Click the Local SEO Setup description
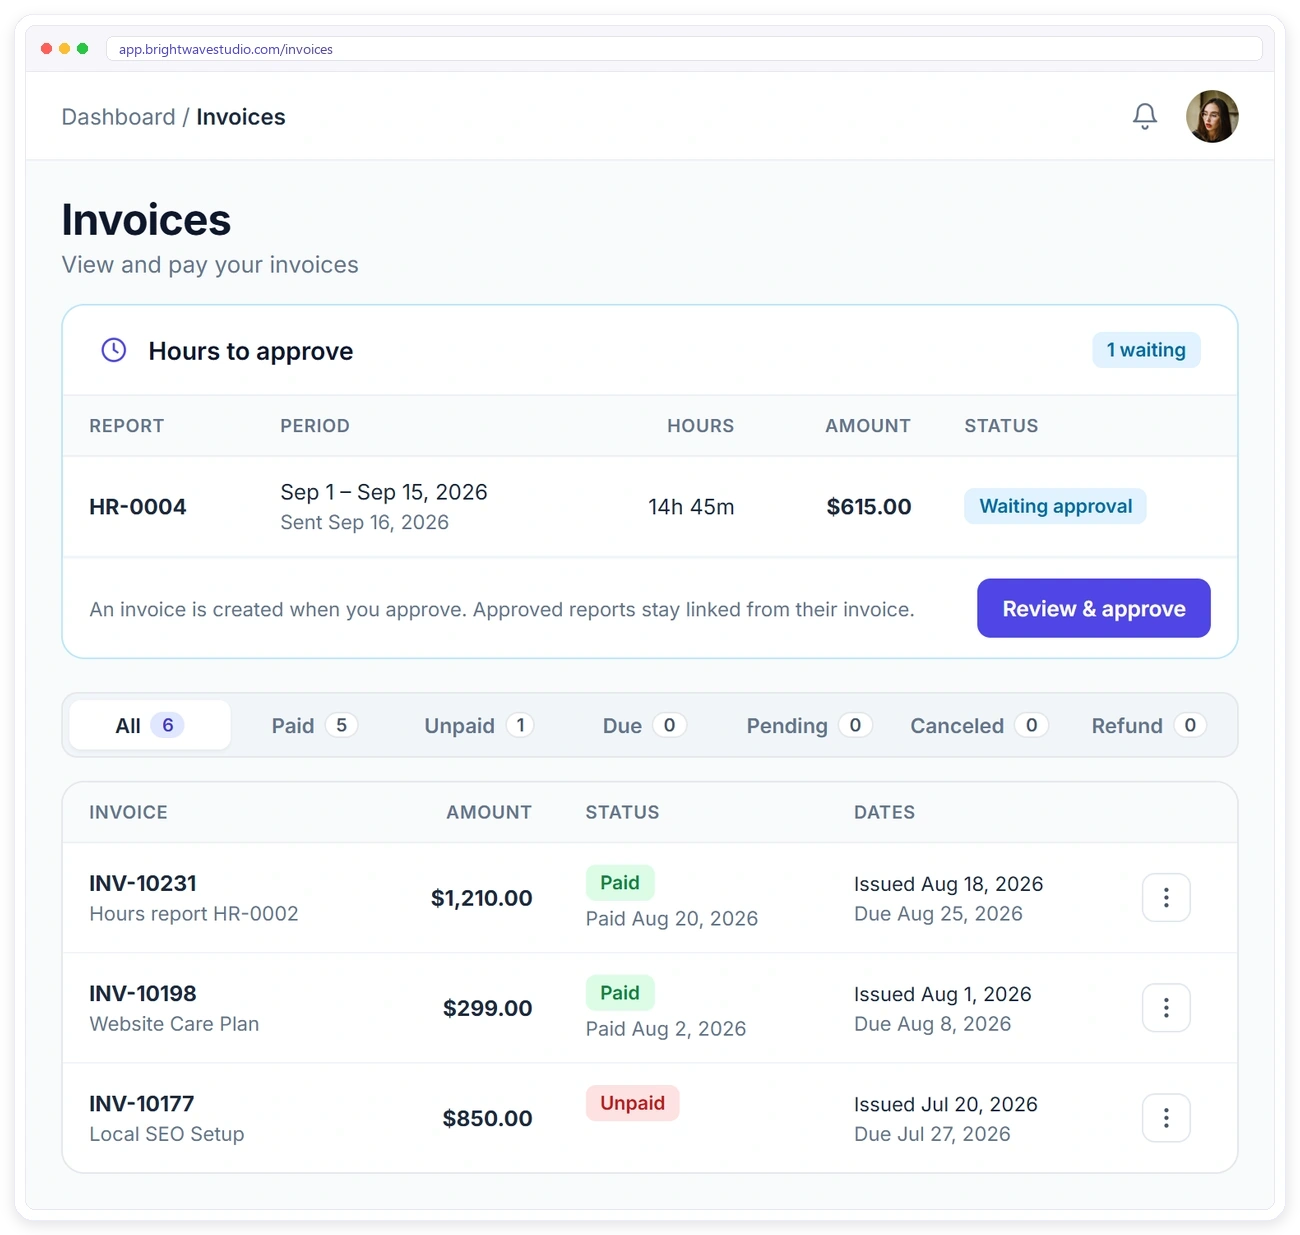1300x1235 pixels. pos(167,1133)
